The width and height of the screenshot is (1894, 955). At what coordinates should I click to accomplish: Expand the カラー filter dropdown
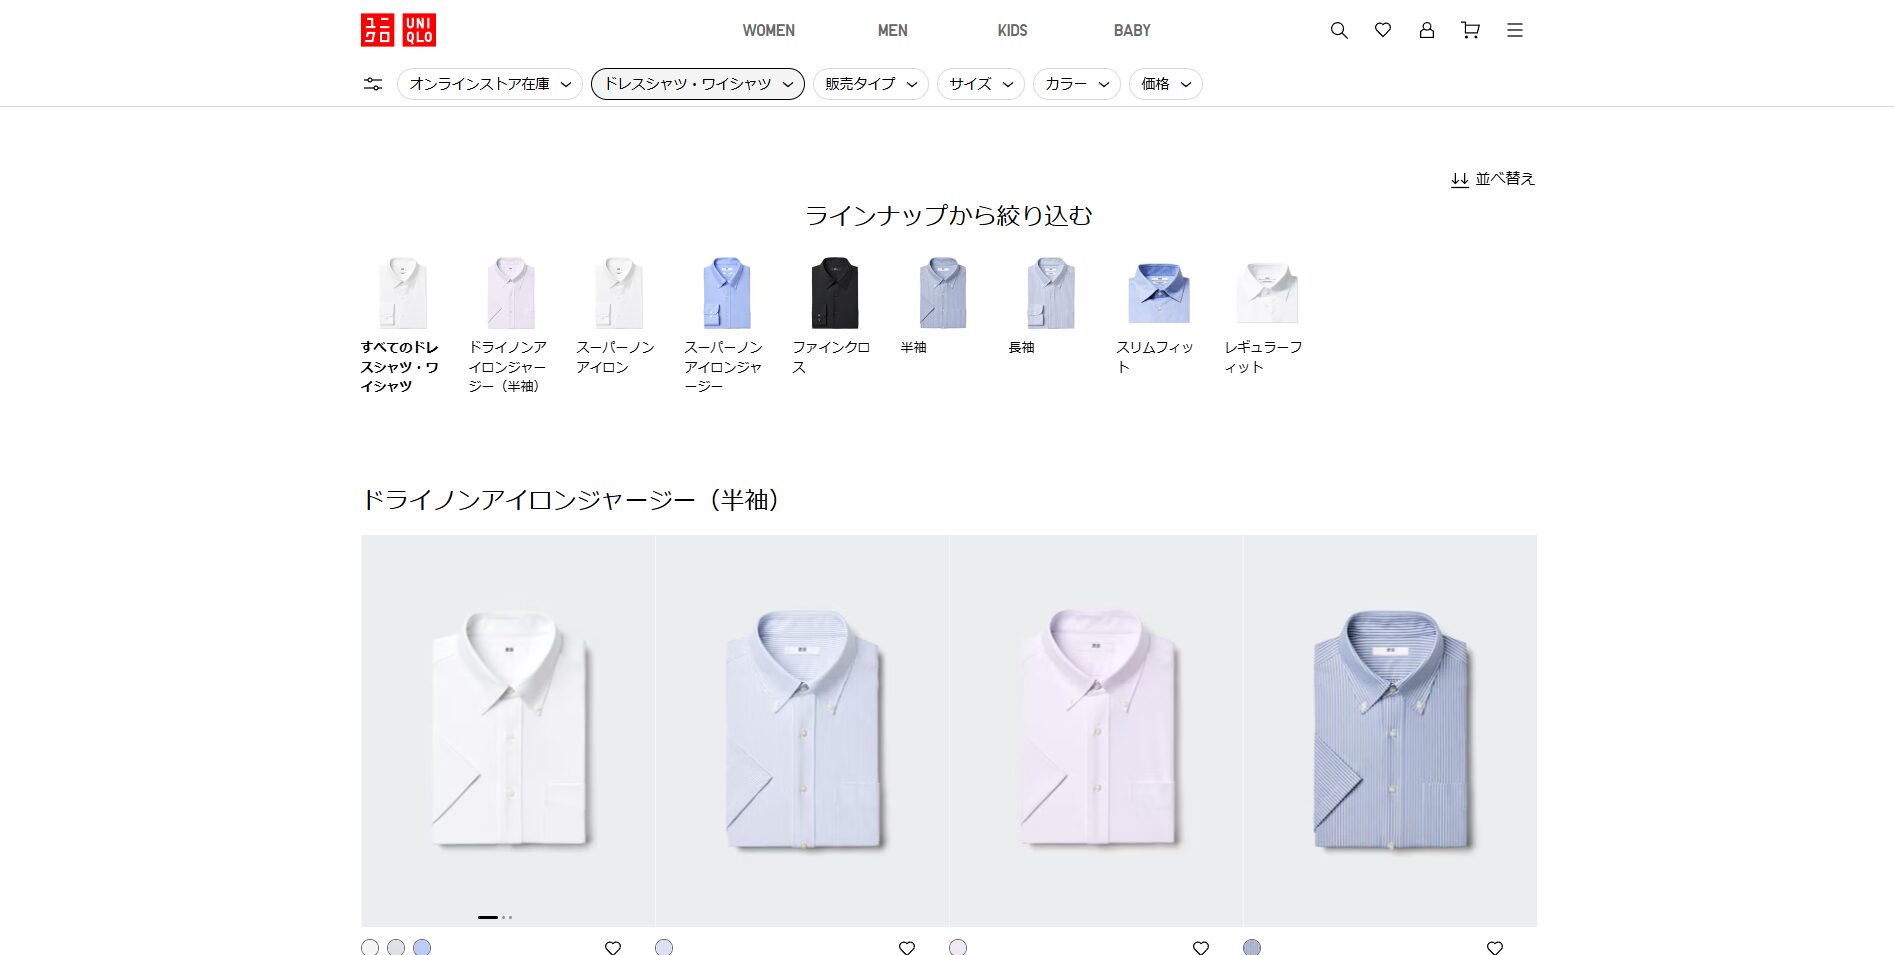(1077, 84)
